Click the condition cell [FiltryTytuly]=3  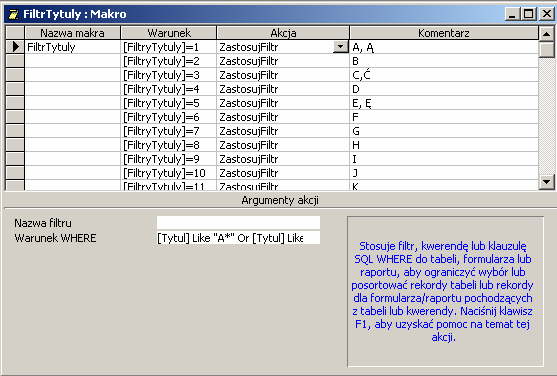click(169, 75)
